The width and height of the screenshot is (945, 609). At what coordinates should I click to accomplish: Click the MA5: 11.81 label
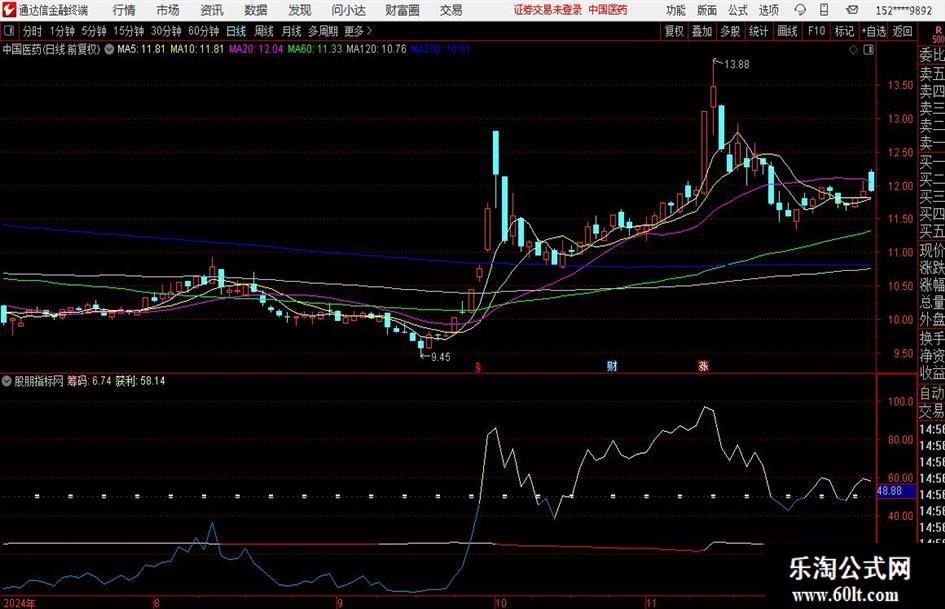point(141,49)
